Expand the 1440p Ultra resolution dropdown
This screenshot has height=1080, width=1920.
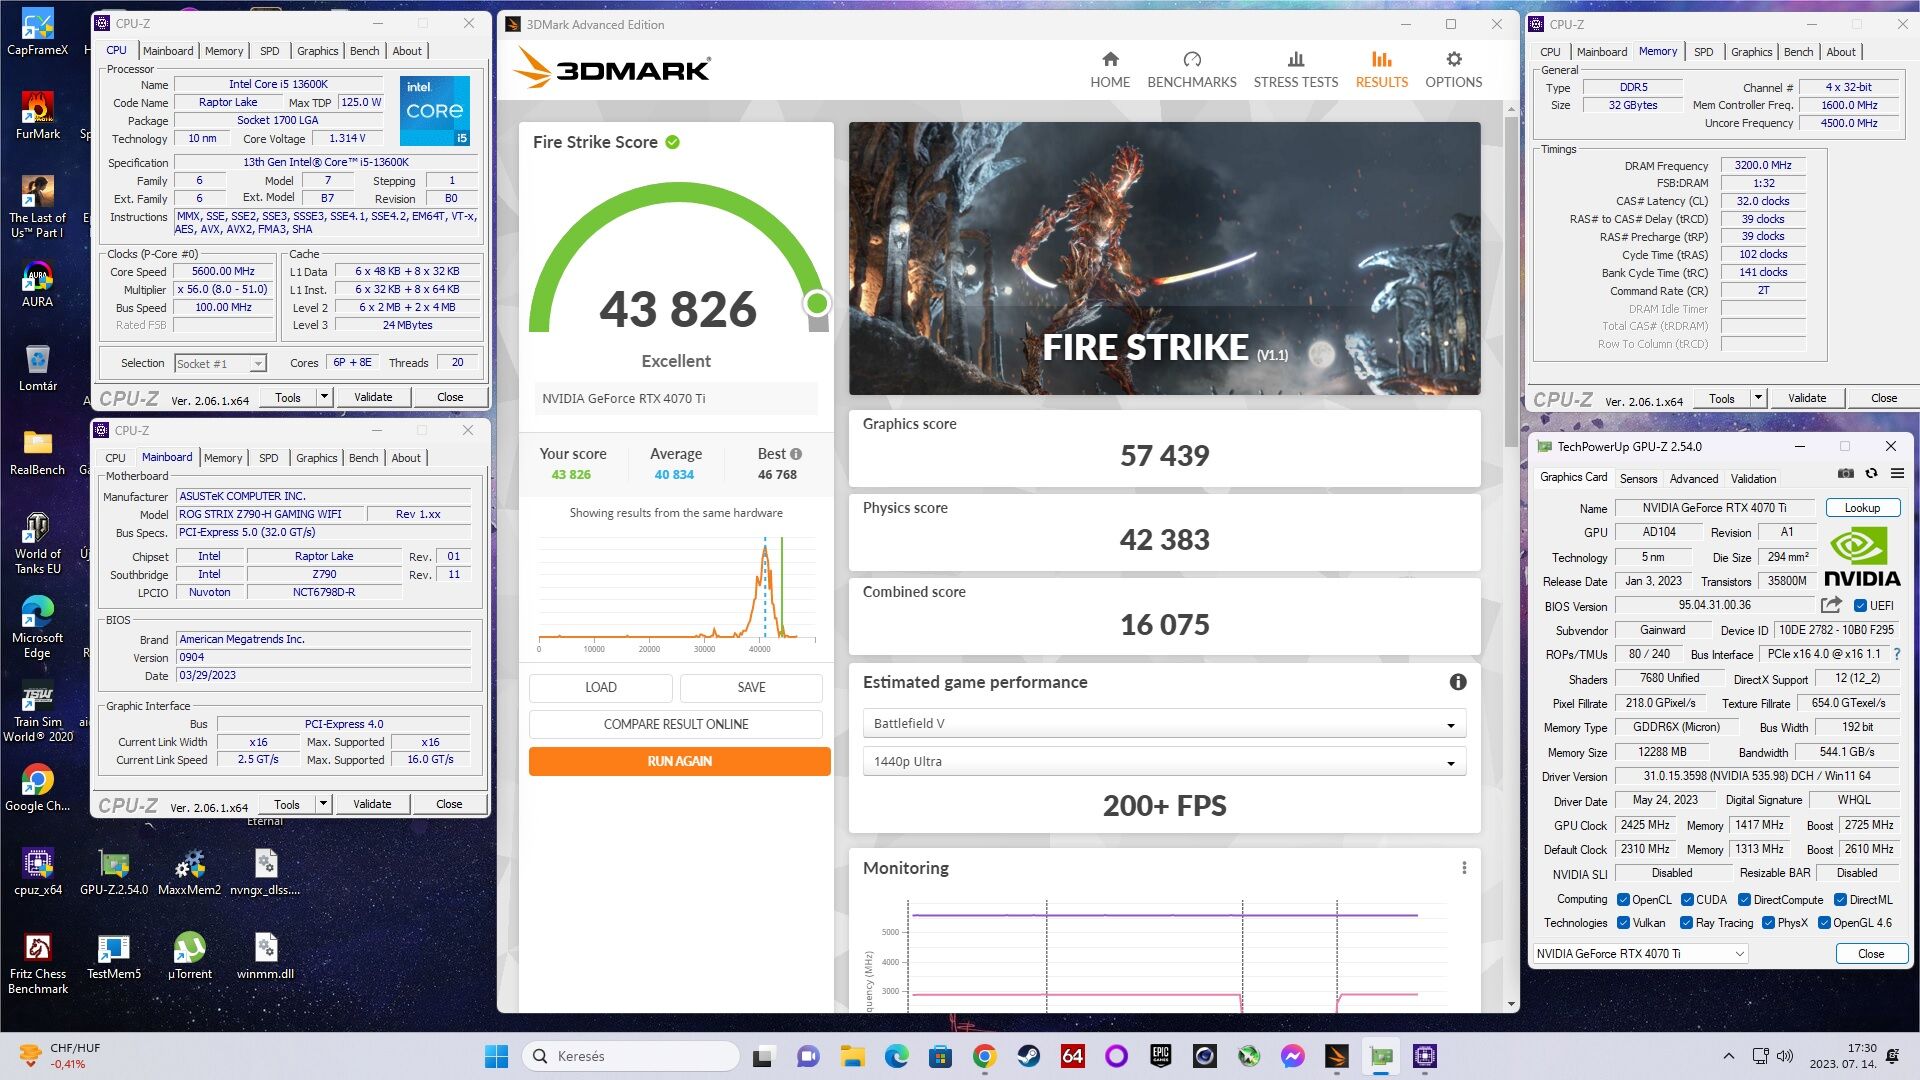pyautogui.click(x=1164, y=761)
